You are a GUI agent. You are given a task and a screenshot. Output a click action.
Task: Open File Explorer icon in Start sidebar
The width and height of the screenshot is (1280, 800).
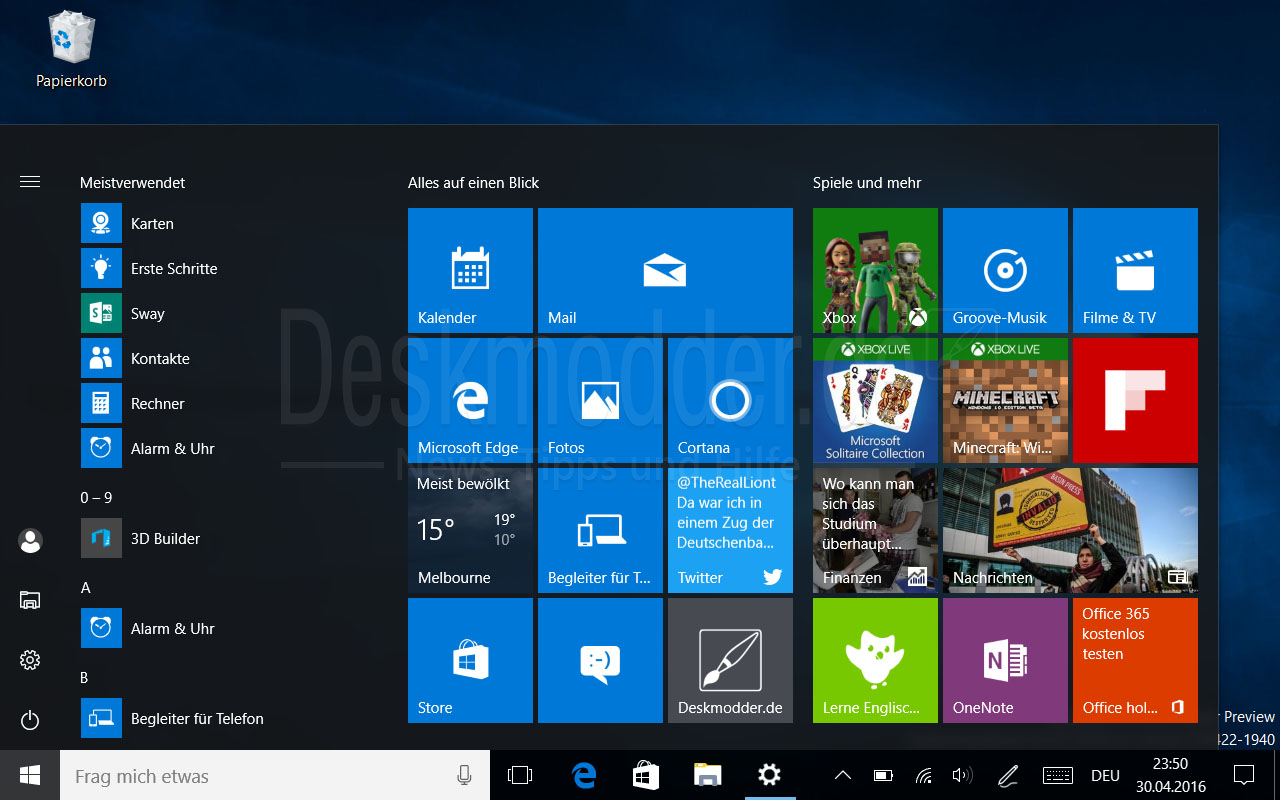30,600
